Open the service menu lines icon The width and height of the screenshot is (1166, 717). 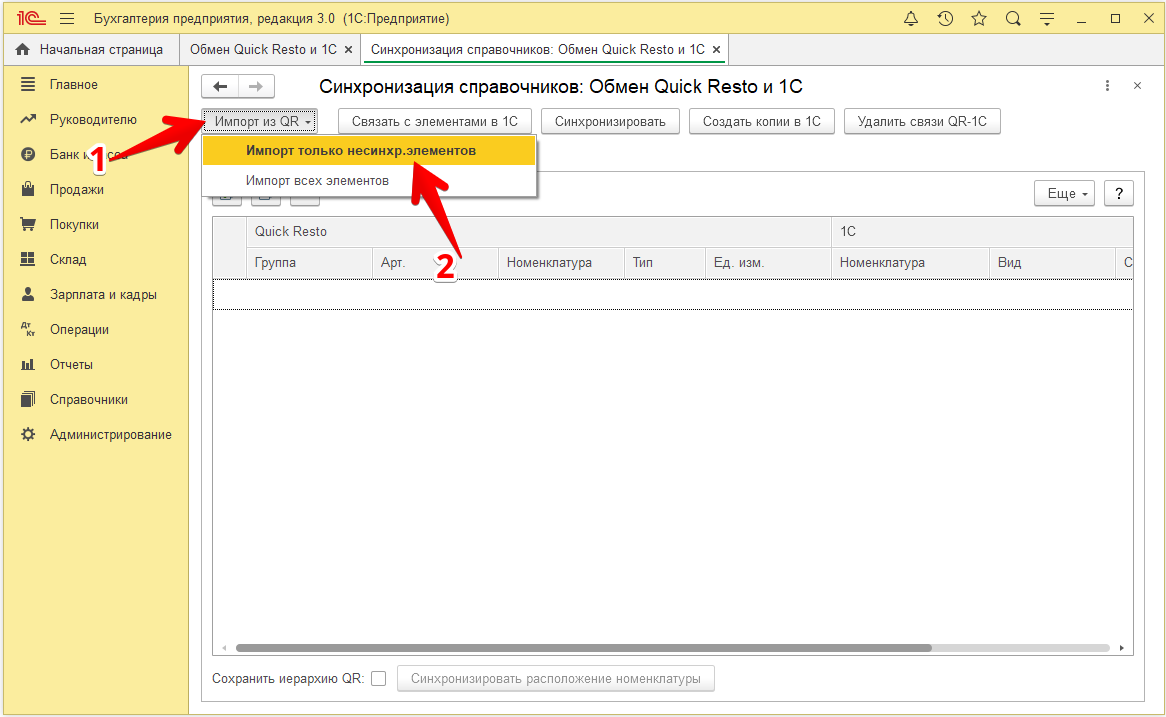tap(1047, 19)
